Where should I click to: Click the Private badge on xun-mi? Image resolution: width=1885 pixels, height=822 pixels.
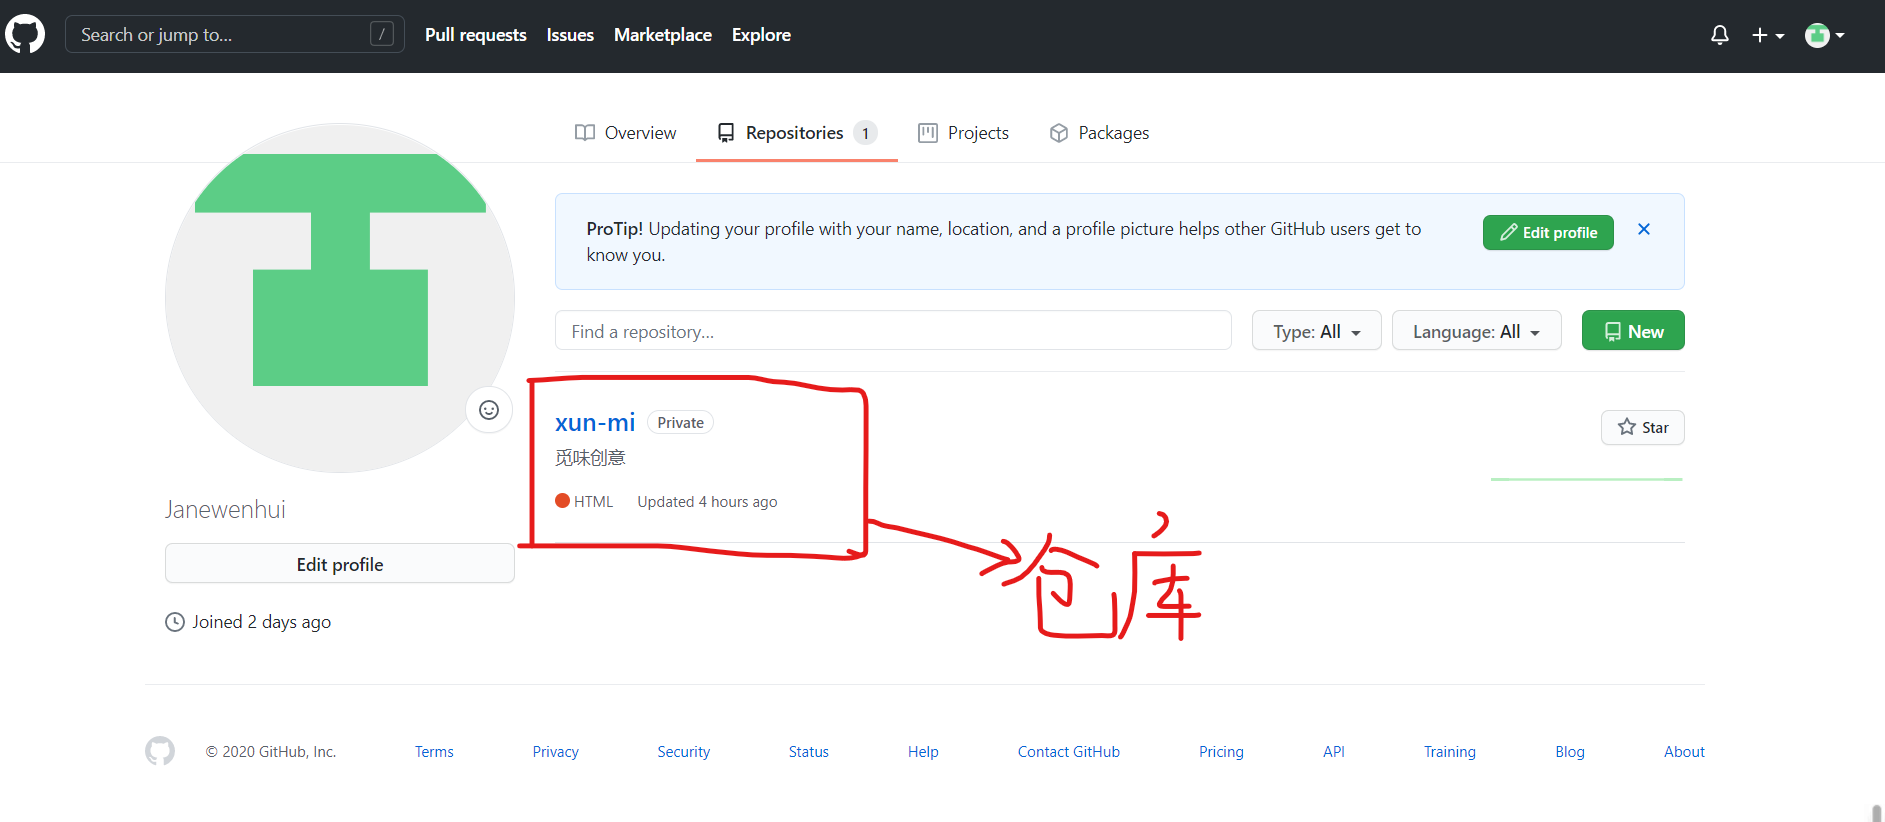[x=681, y=423]
